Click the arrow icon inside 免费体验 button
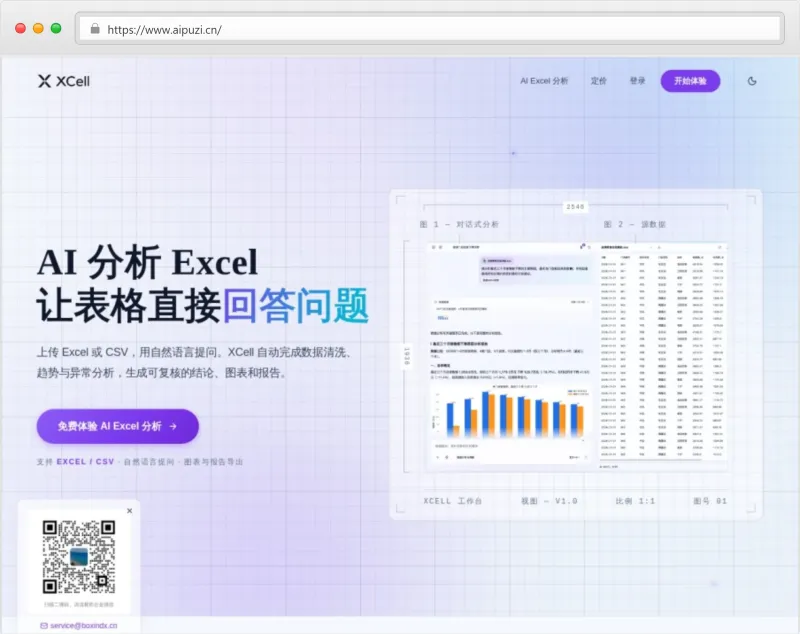 (173, 426)
